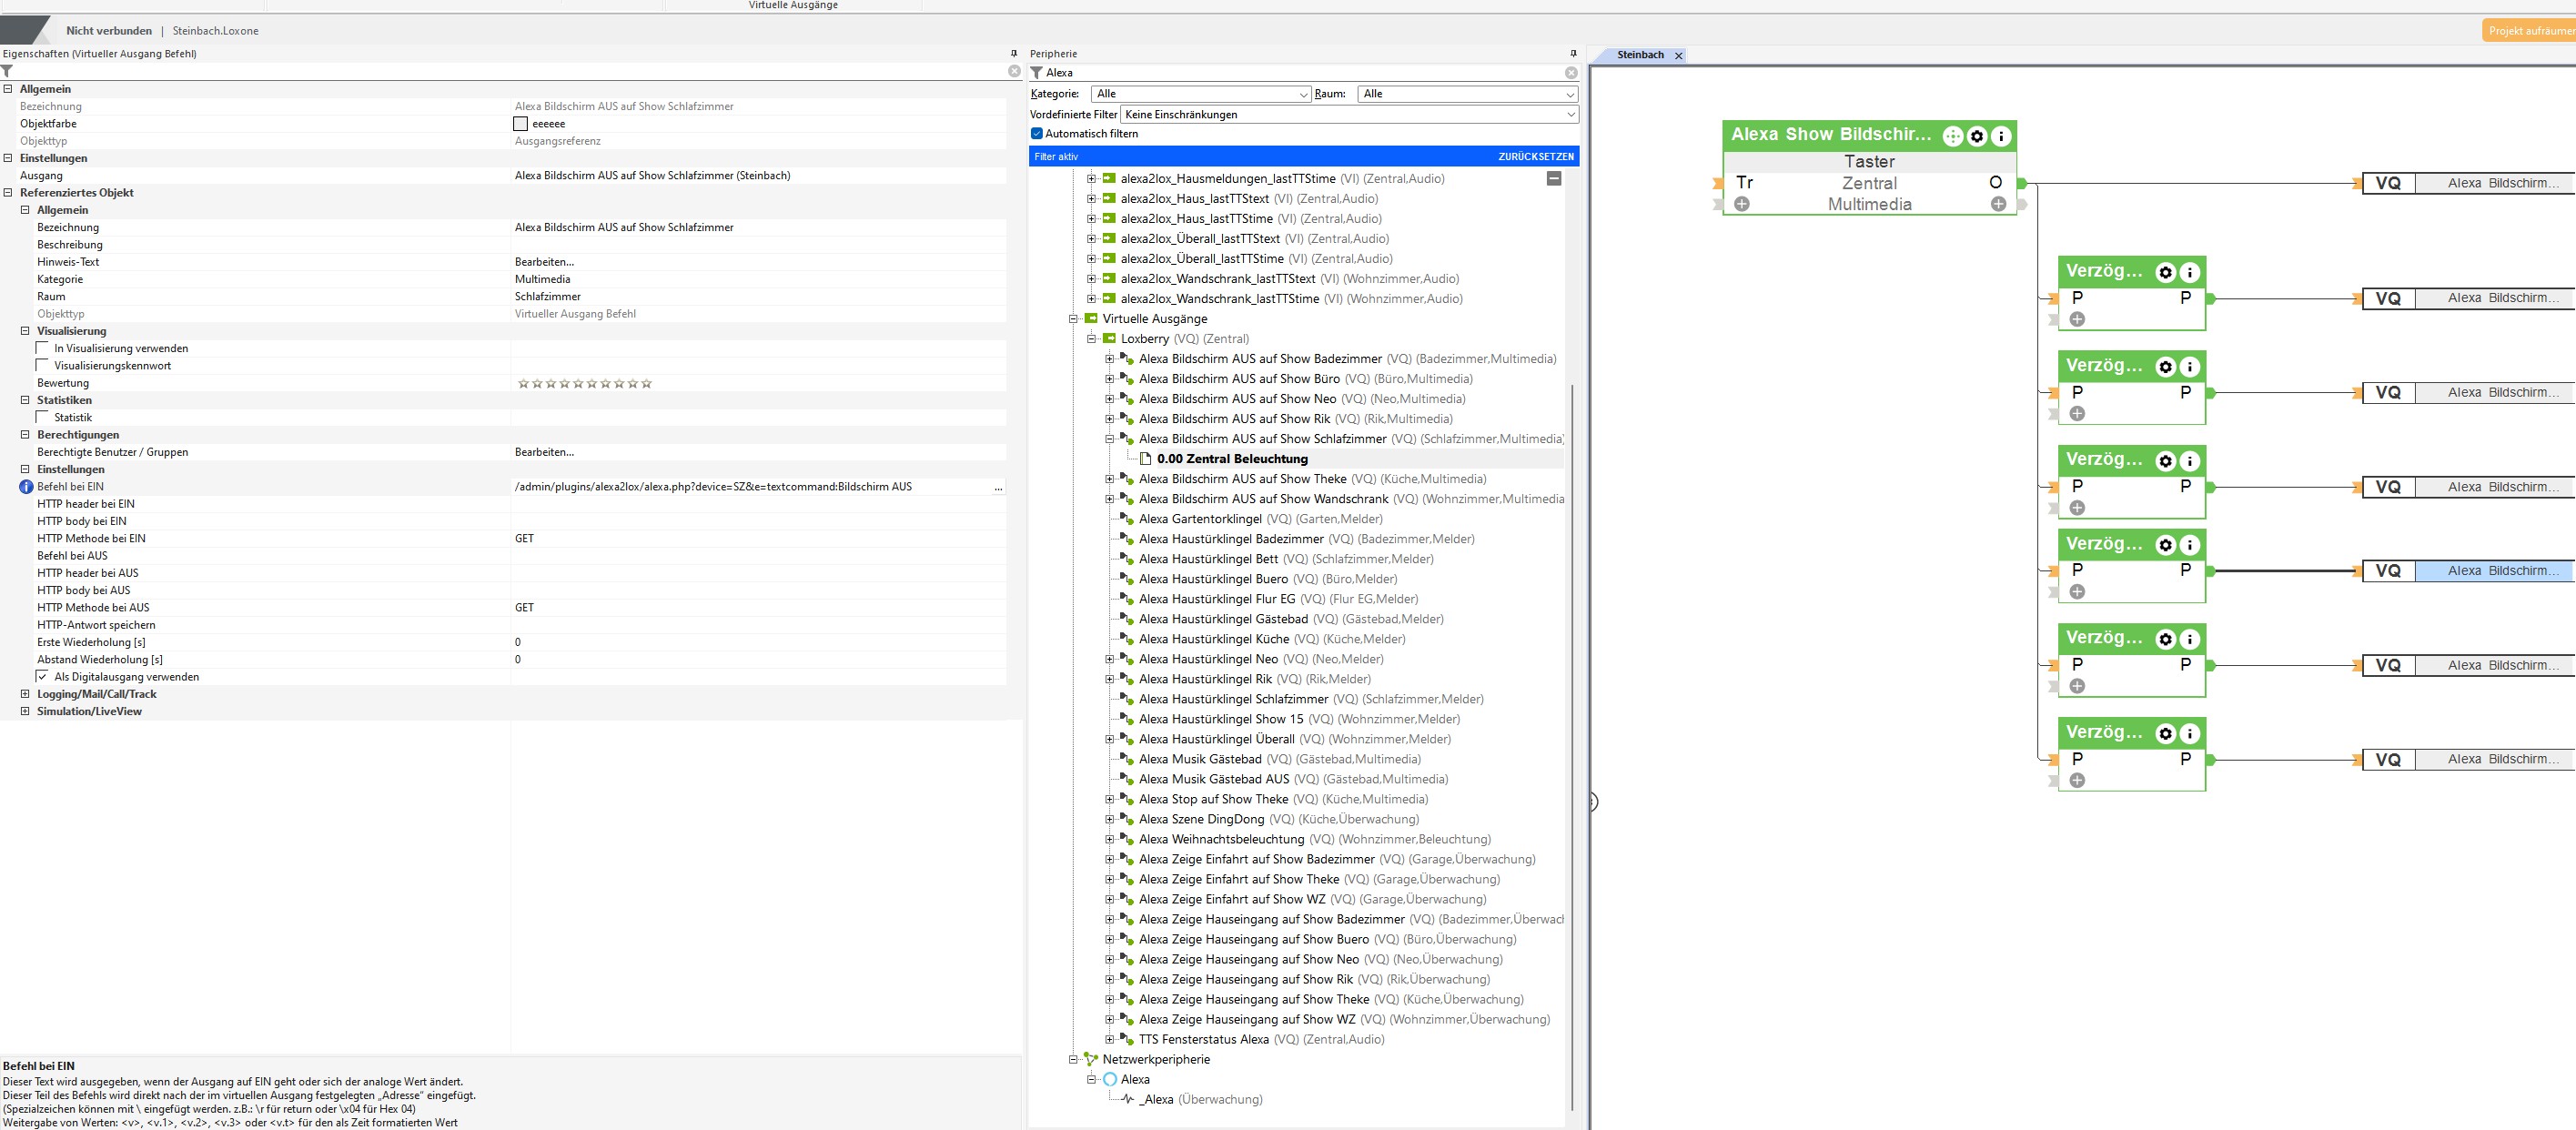Open the Kategorie dropdown

point(1200,94)
